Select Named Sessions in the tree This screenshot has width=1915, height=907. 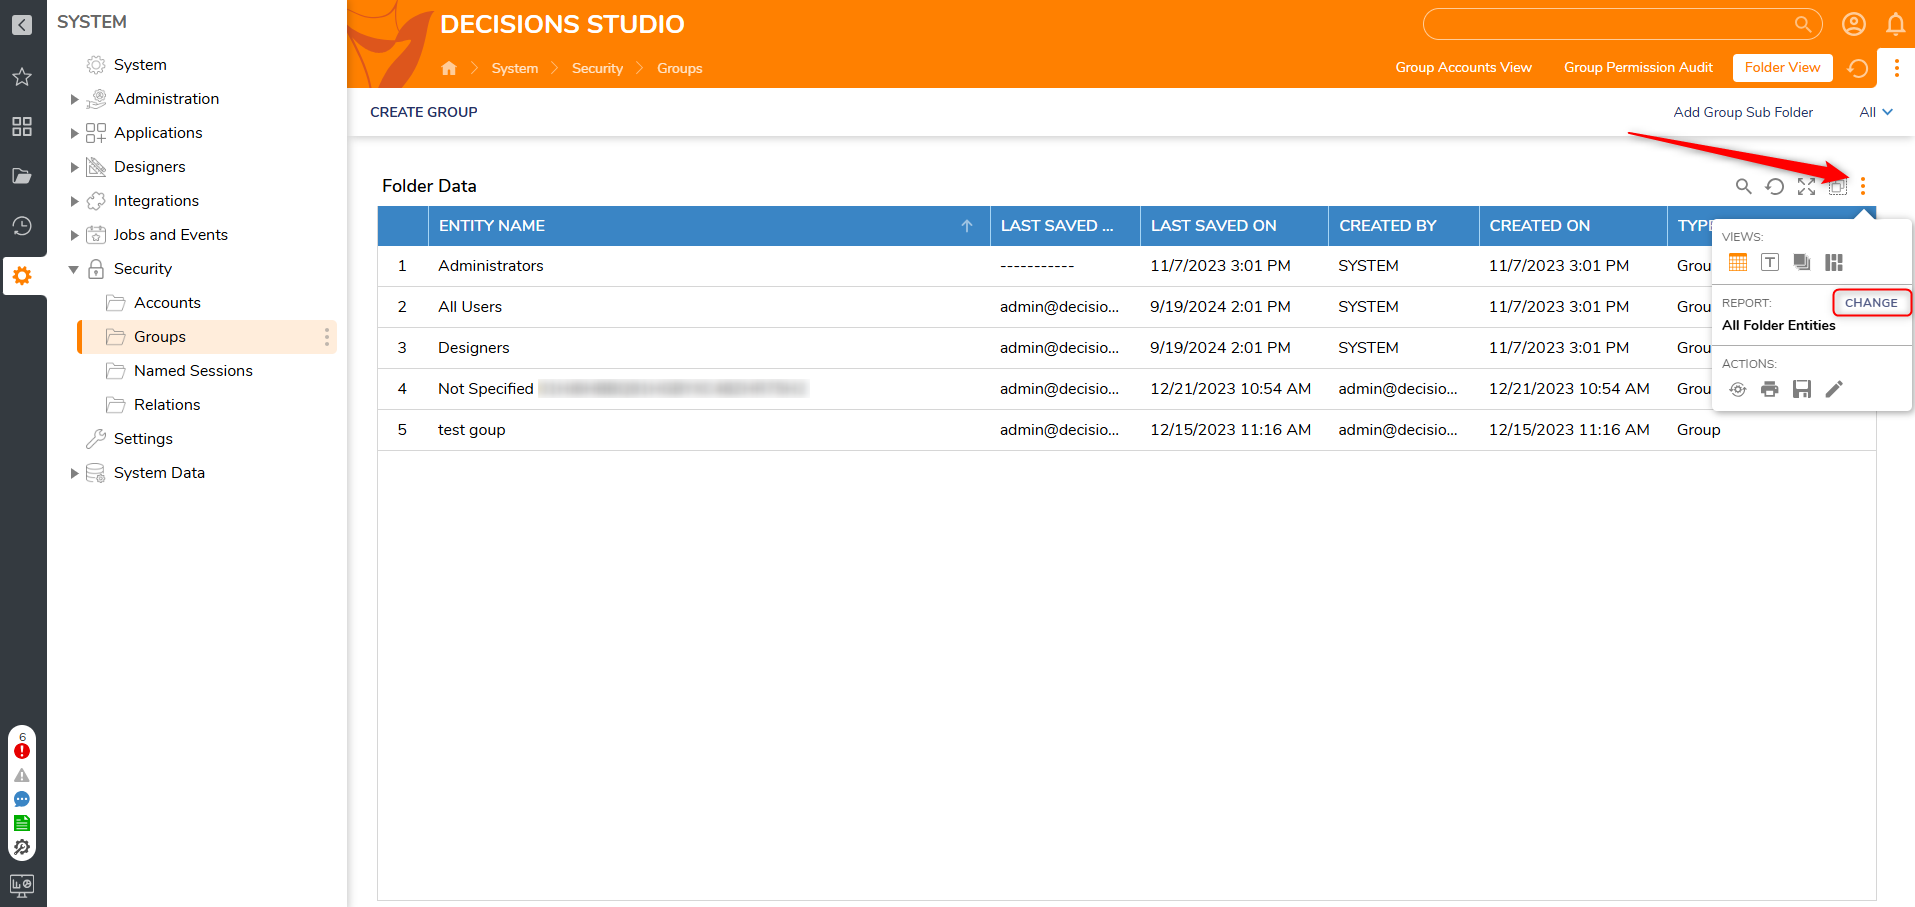point(193,371)
